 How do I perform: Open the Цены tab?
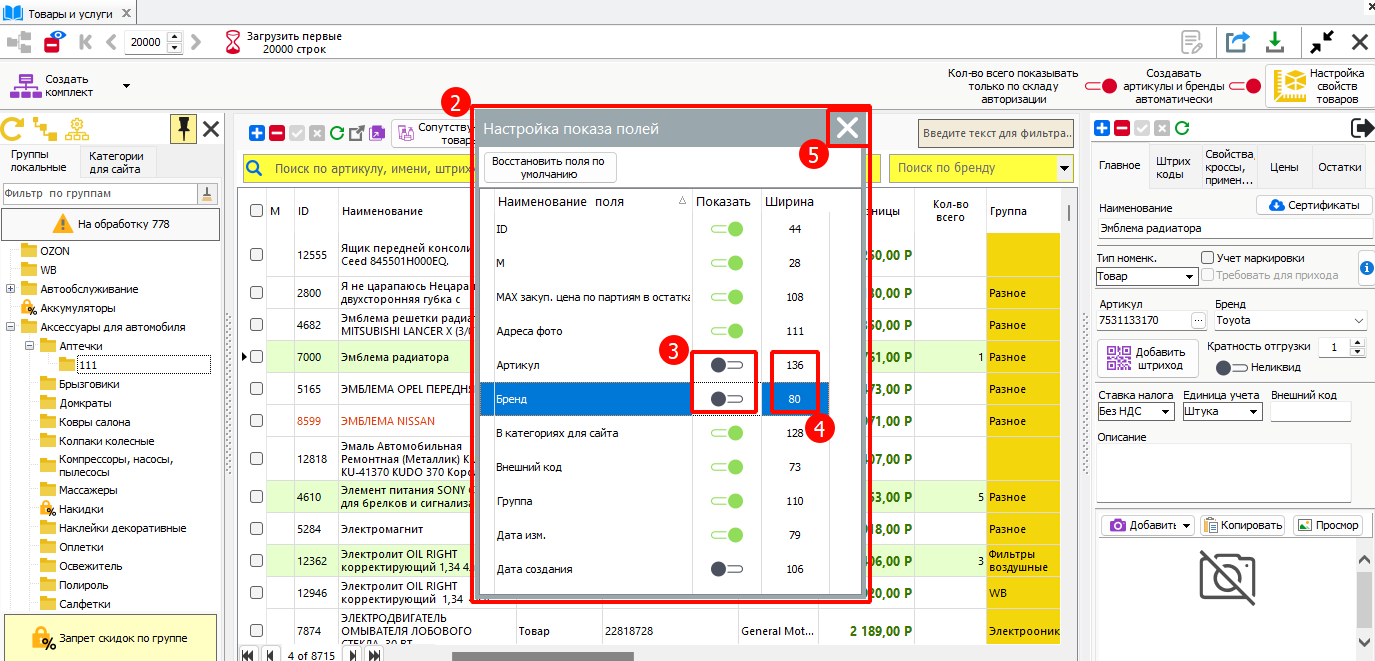point(1284,167)
